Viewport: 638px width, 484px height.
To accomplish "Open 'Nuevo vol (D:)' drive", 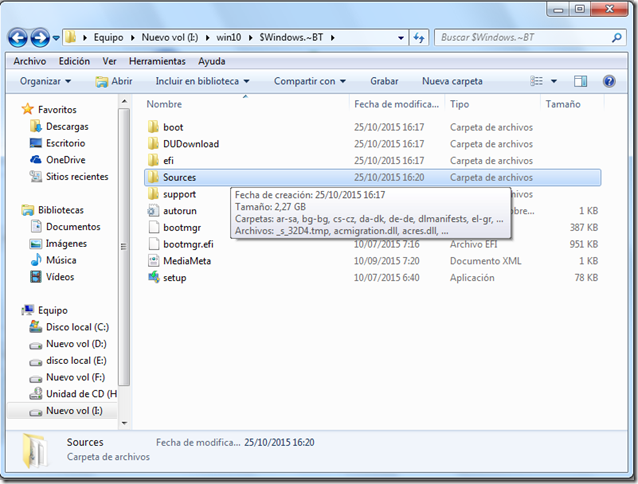I will pyautogui.click(x=76, y=344).
